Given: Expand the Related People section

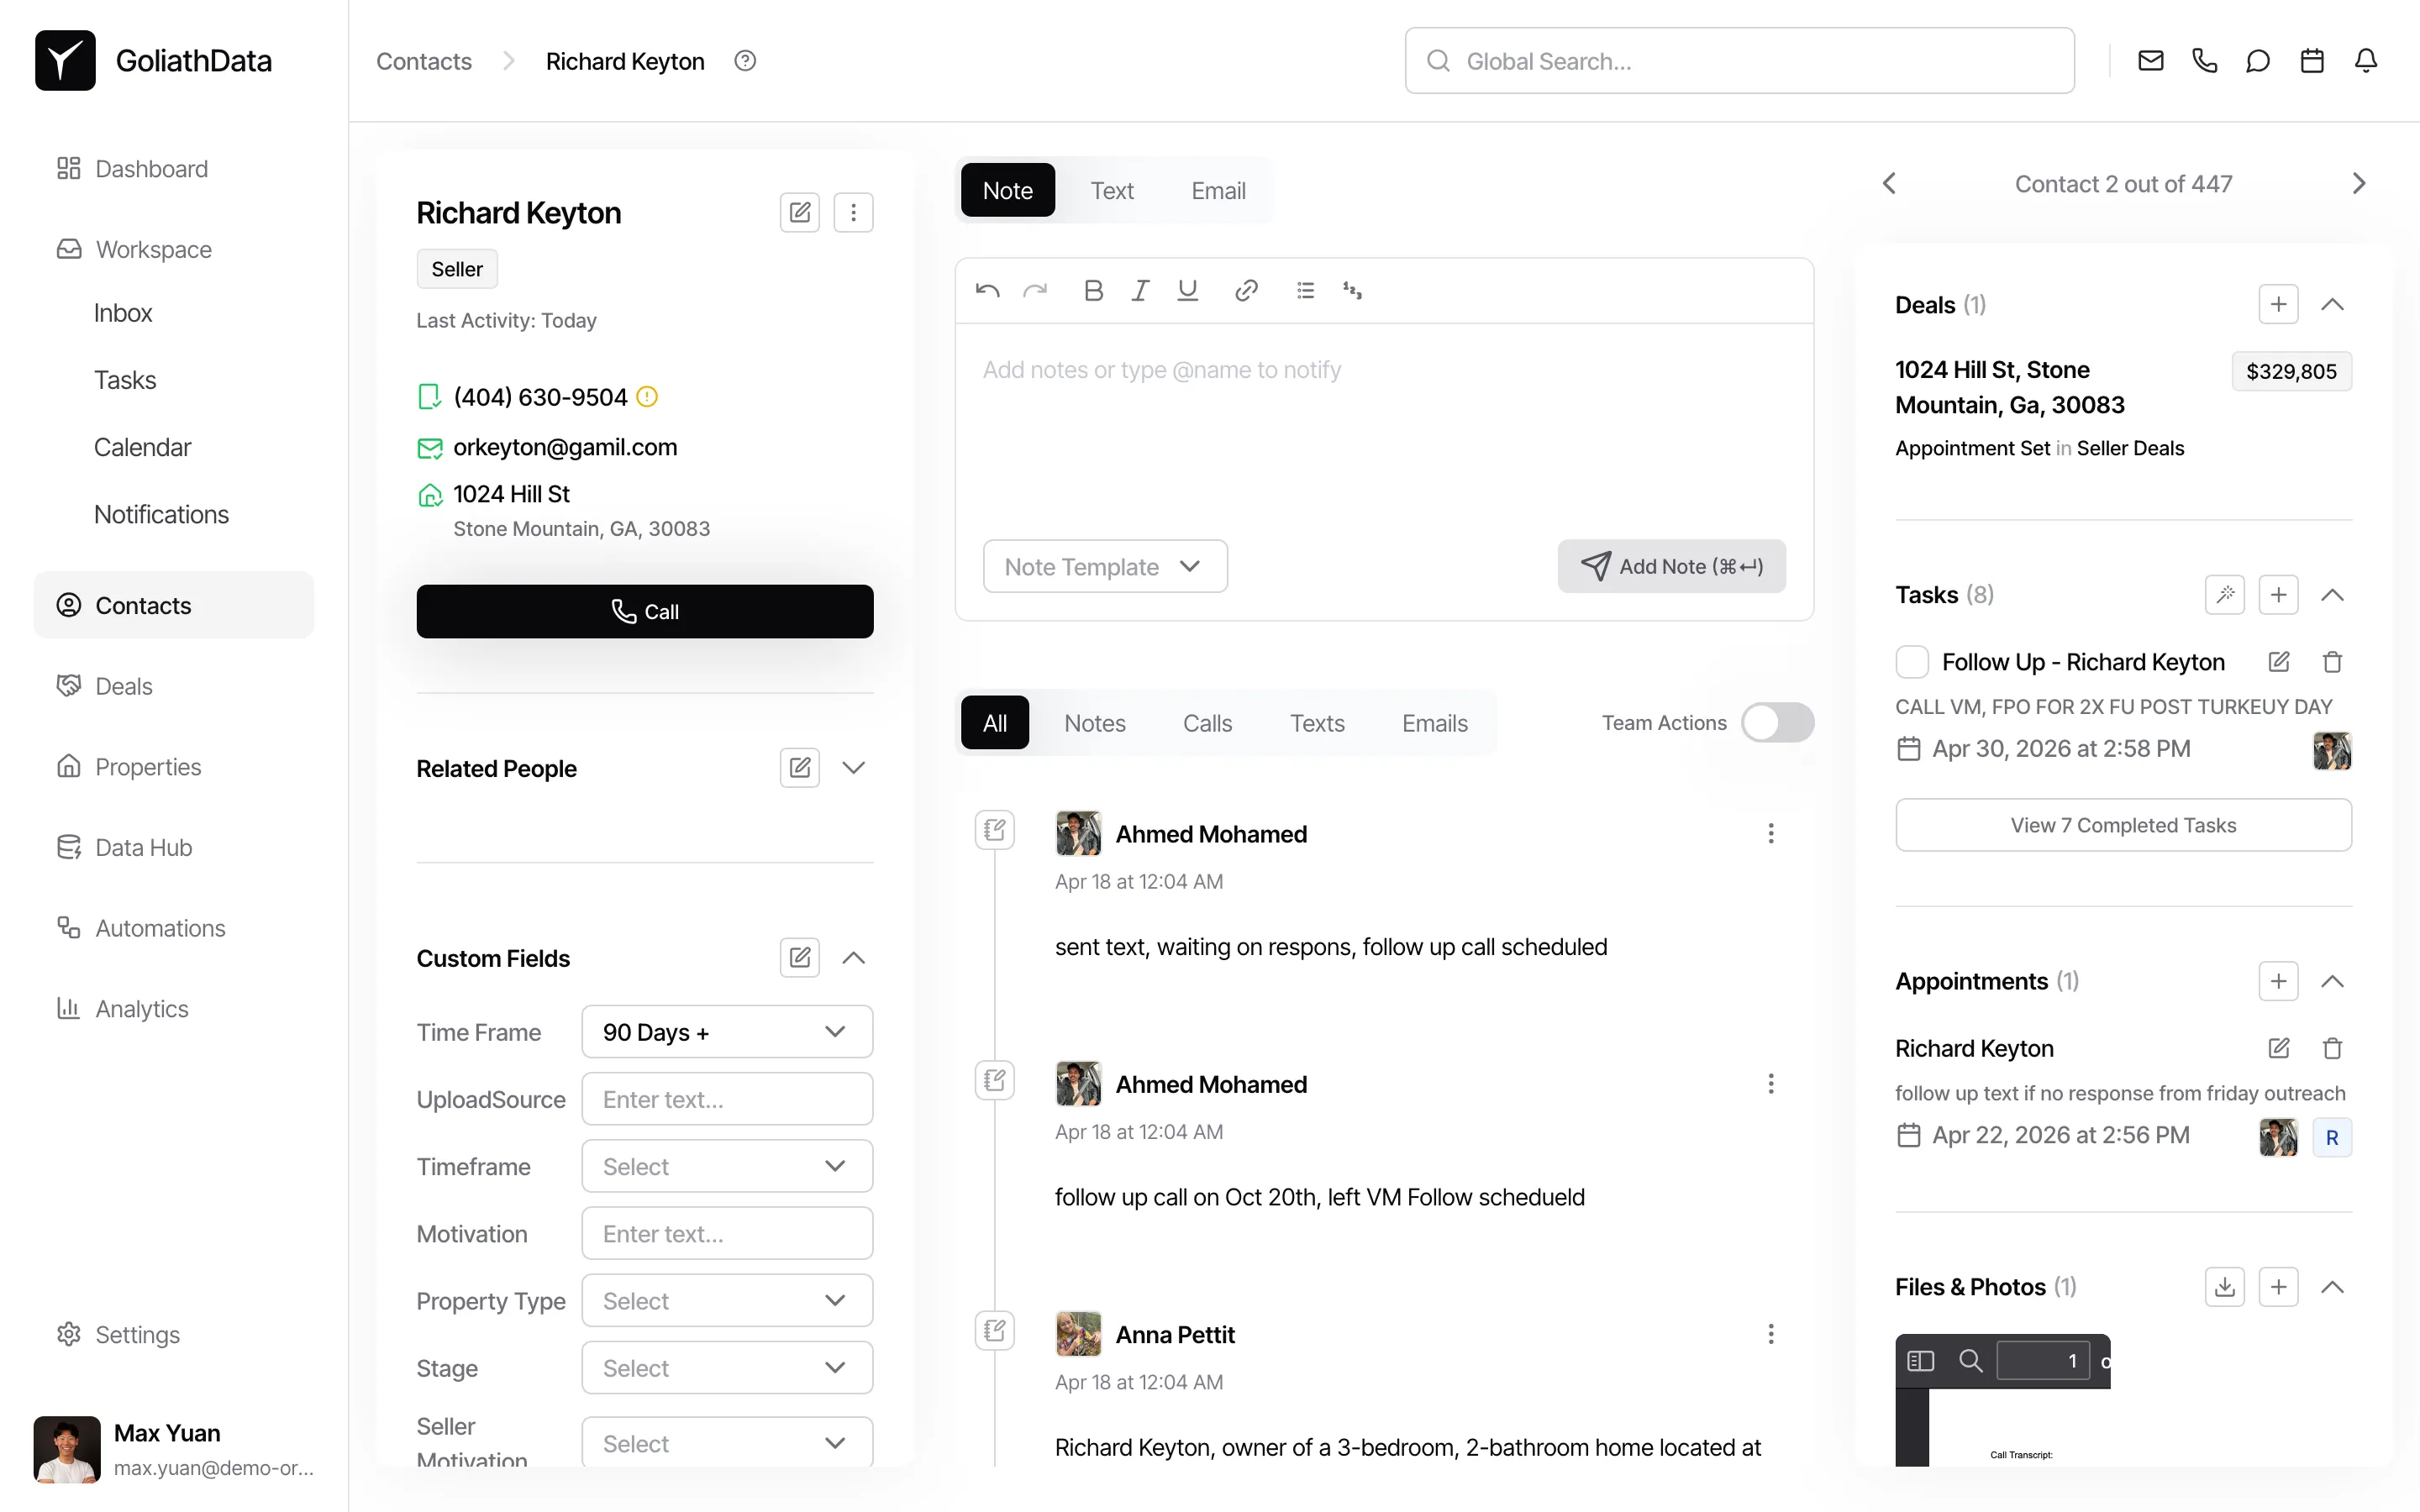Looking at the screenshot, I should [x=853, y=768].
